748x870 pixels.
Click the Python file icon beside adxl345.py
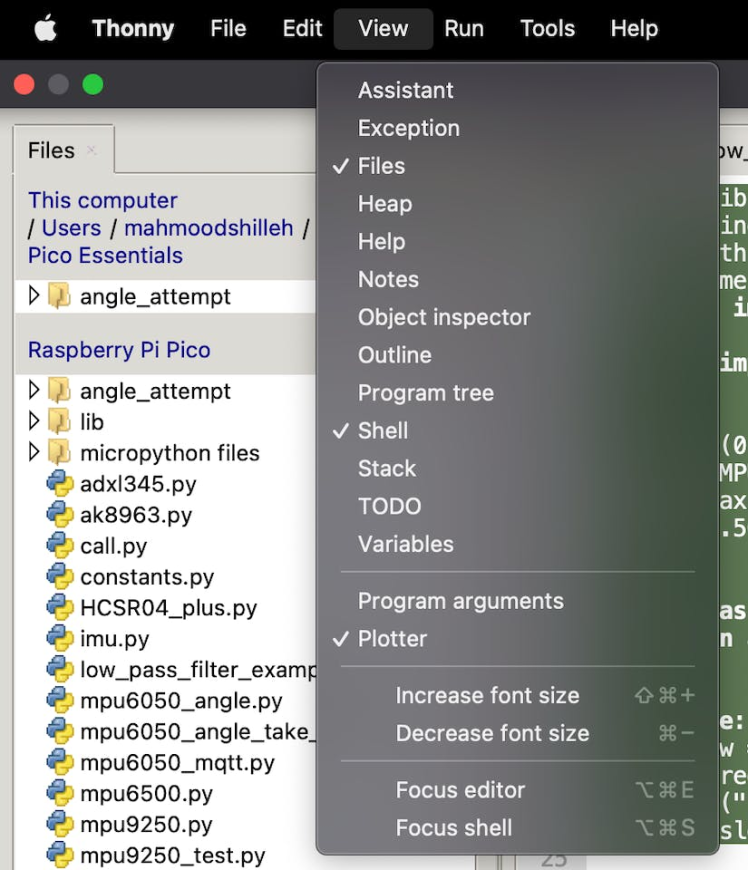61,484
